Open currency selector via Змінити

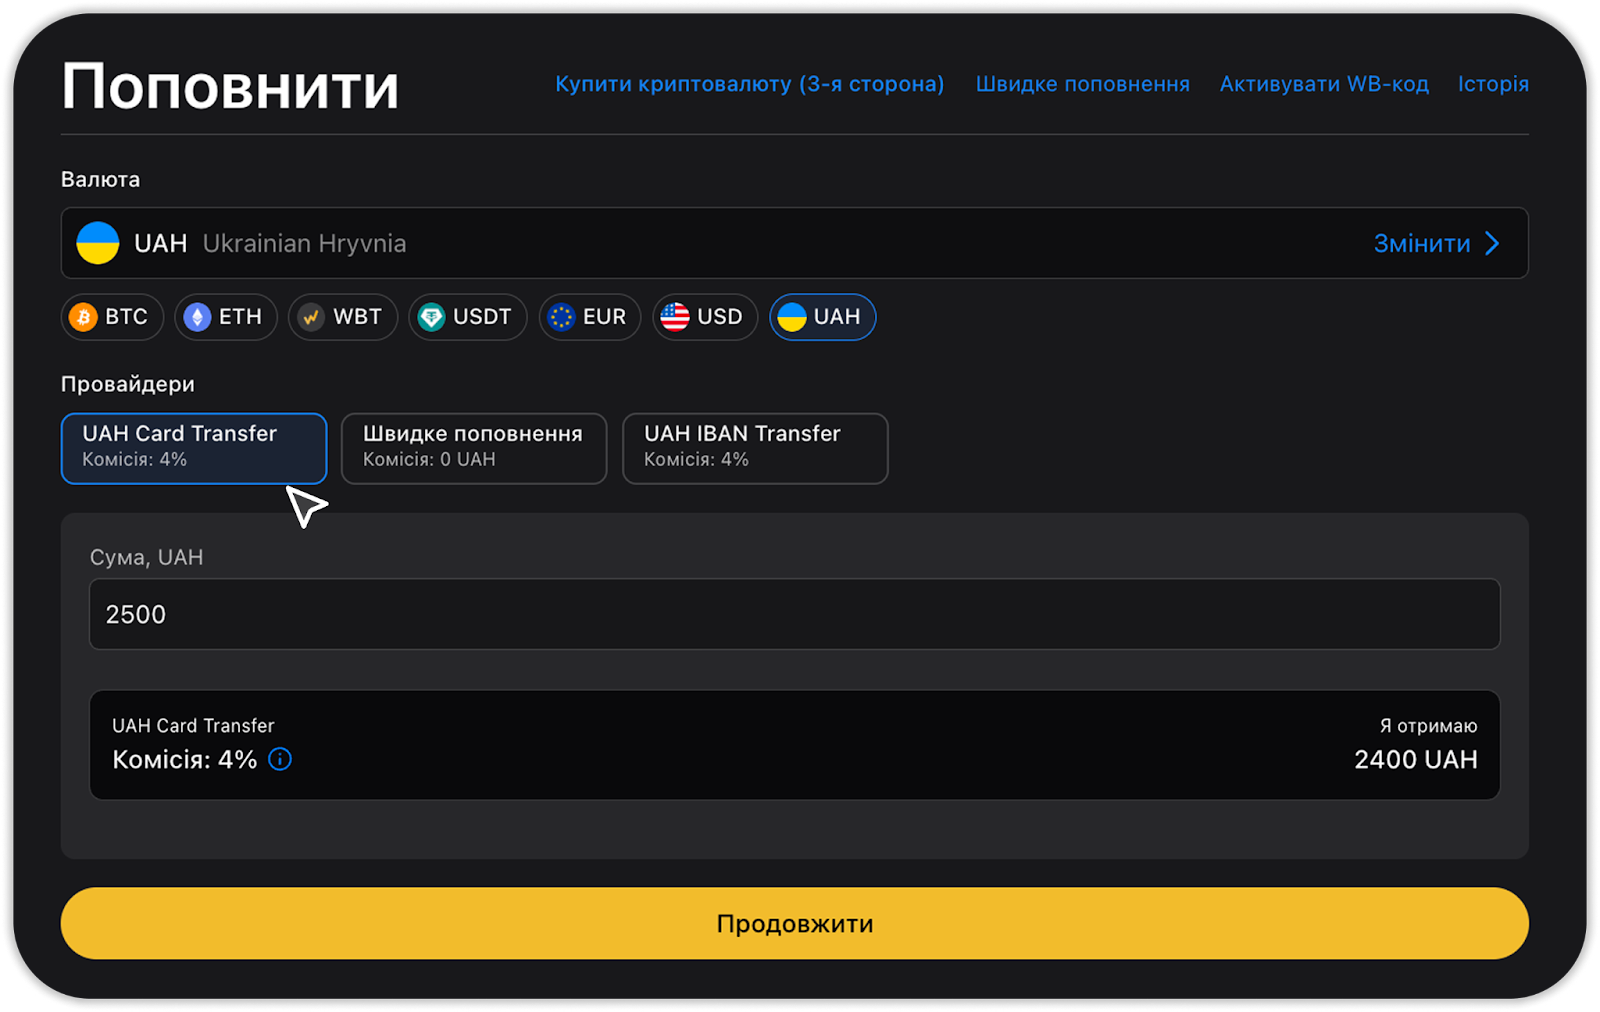(x=1421, y=243)
